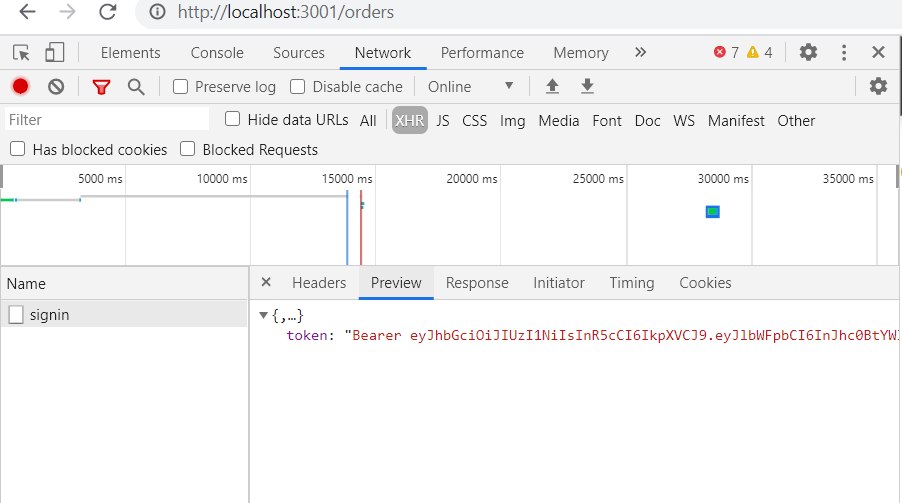Open the Performance tab
Screen dimensions: 902x503
pyautogui.click(x=482, y=52)
